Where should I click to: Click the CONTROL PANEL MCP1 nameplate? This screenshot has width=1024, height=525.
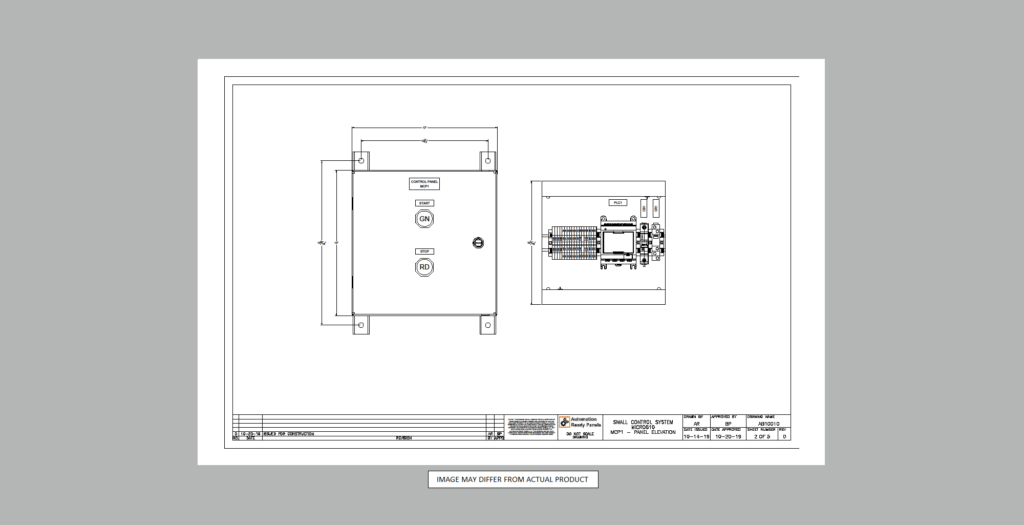click(x=424, y=183)
